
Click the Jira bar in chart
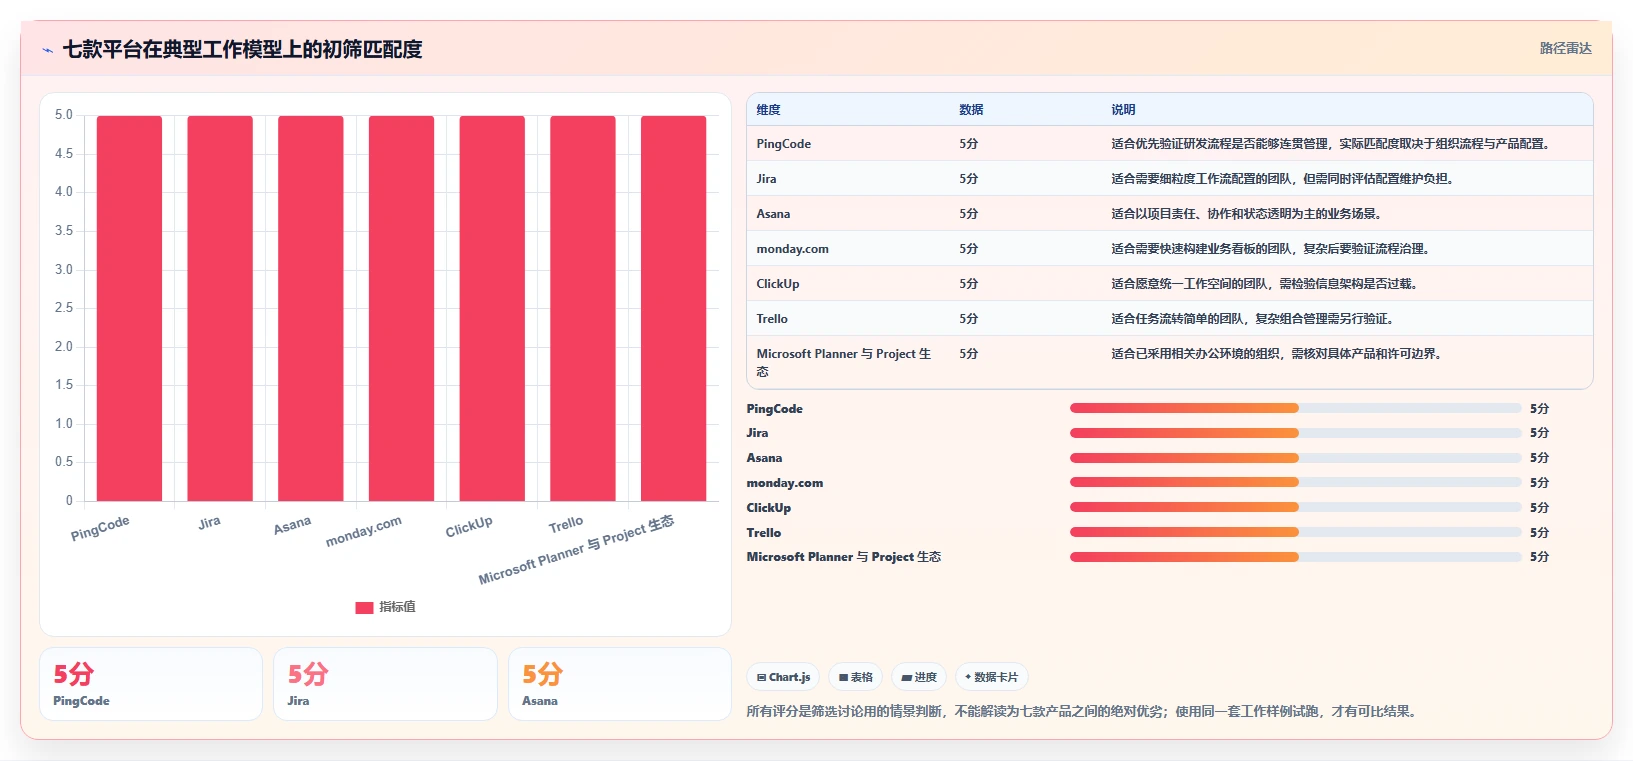click(220, 308)
